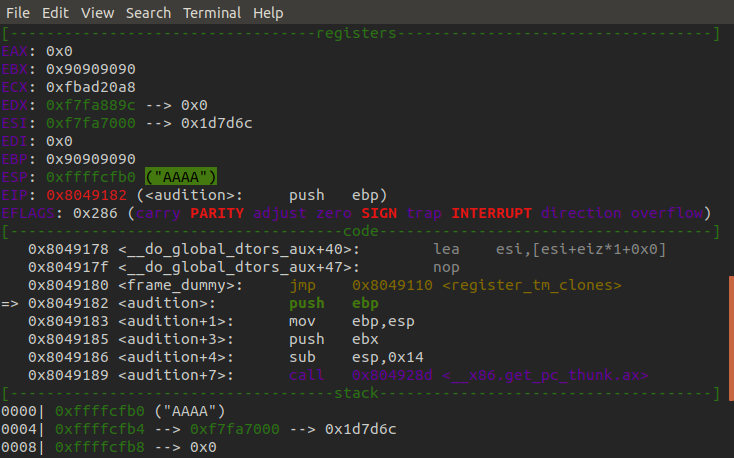This screenshot has height=458, width=734.
Task: Click the EBX value 0x90909090
Action: click(x=91, y=69)
